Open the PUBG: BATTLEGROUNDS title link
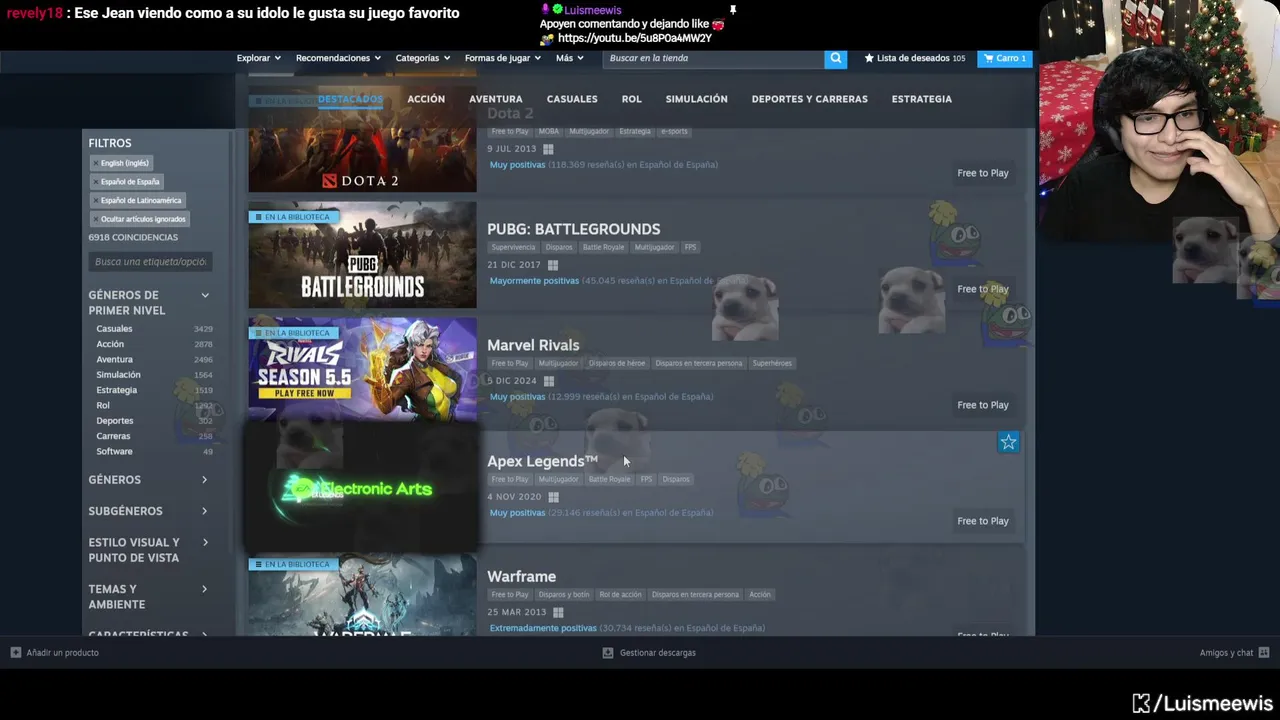 pyautogui.click(x=573, y=229)
